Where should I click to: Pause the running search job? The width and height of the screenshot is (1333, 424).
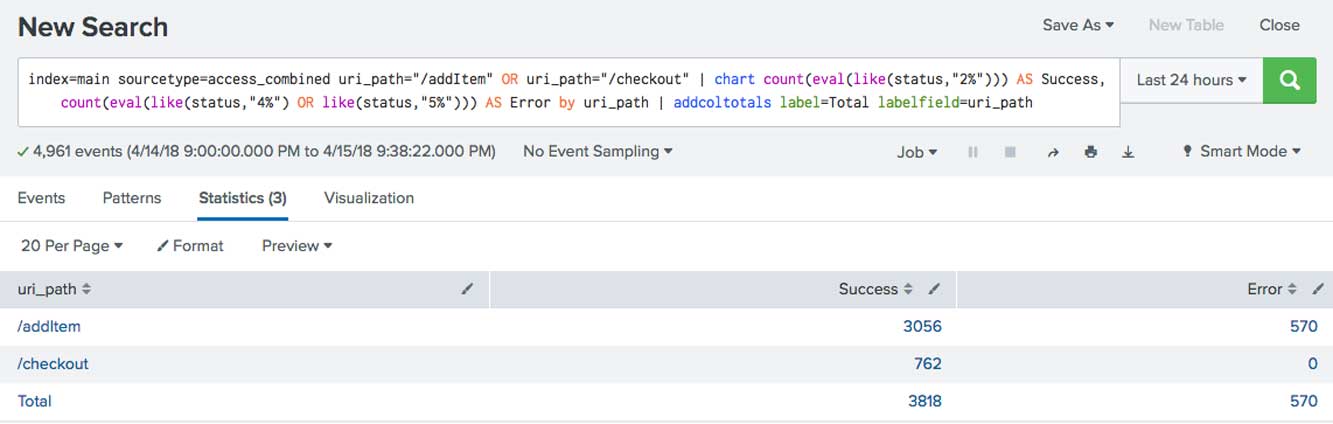point(972,152)
